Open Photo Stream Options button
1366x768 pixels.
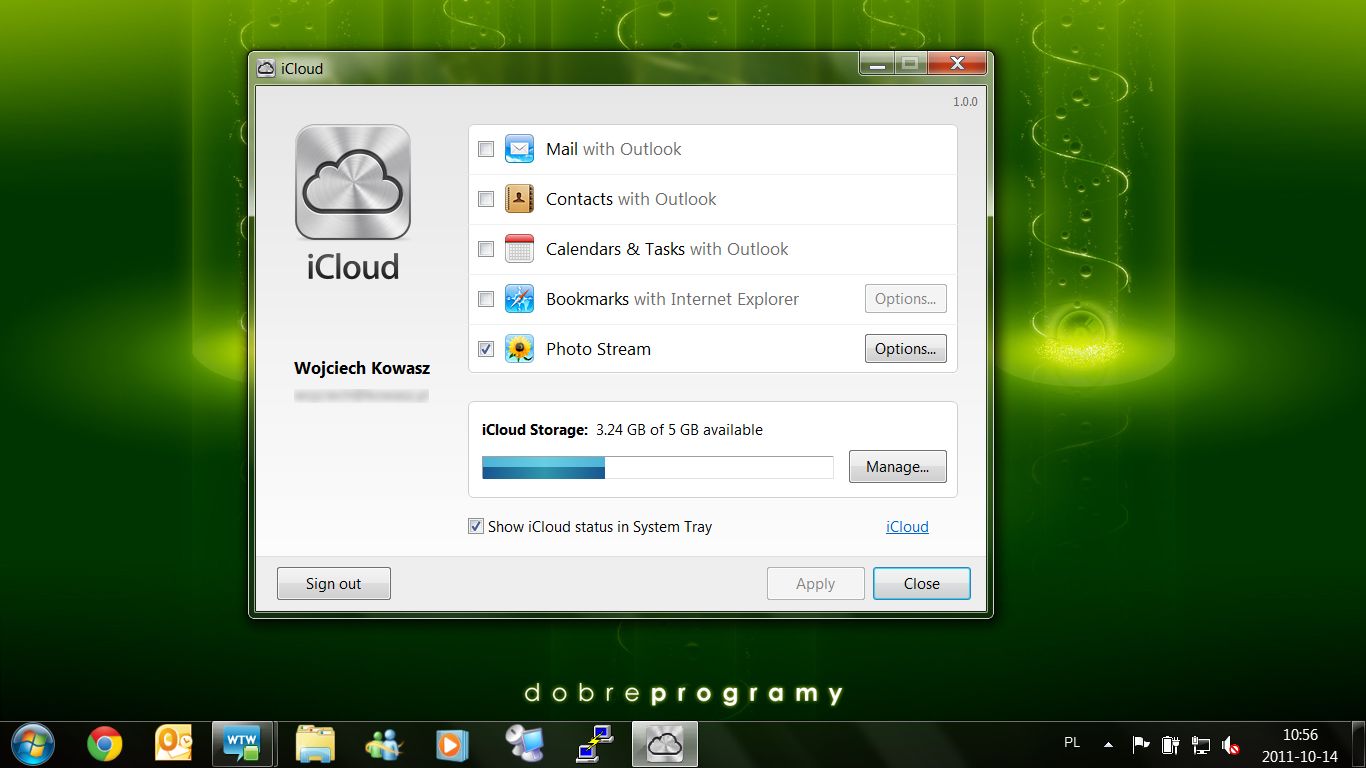[905, 348]
